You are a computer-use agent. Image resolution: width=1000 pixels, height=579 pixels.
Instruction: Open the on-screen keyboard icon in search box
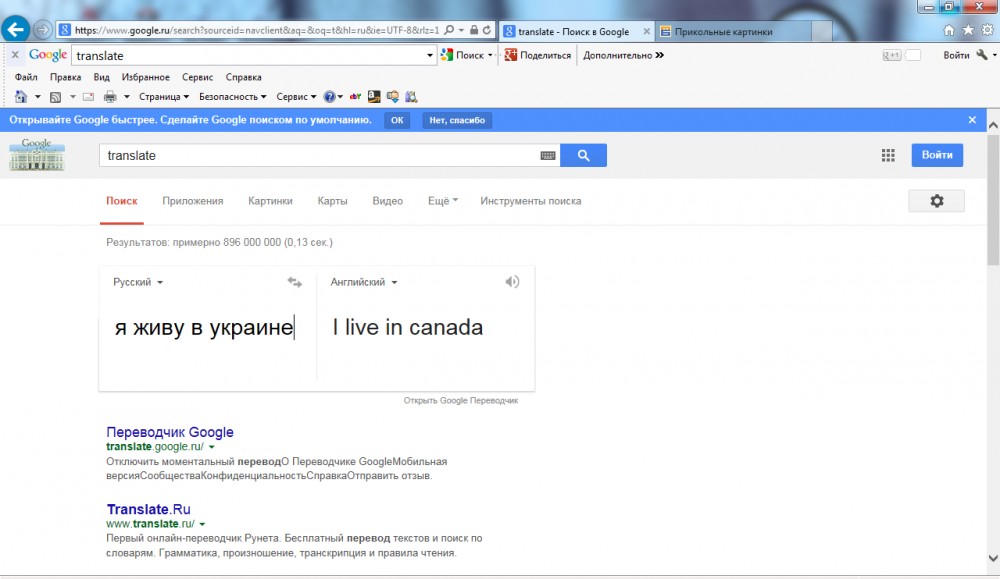coord(547,156)
